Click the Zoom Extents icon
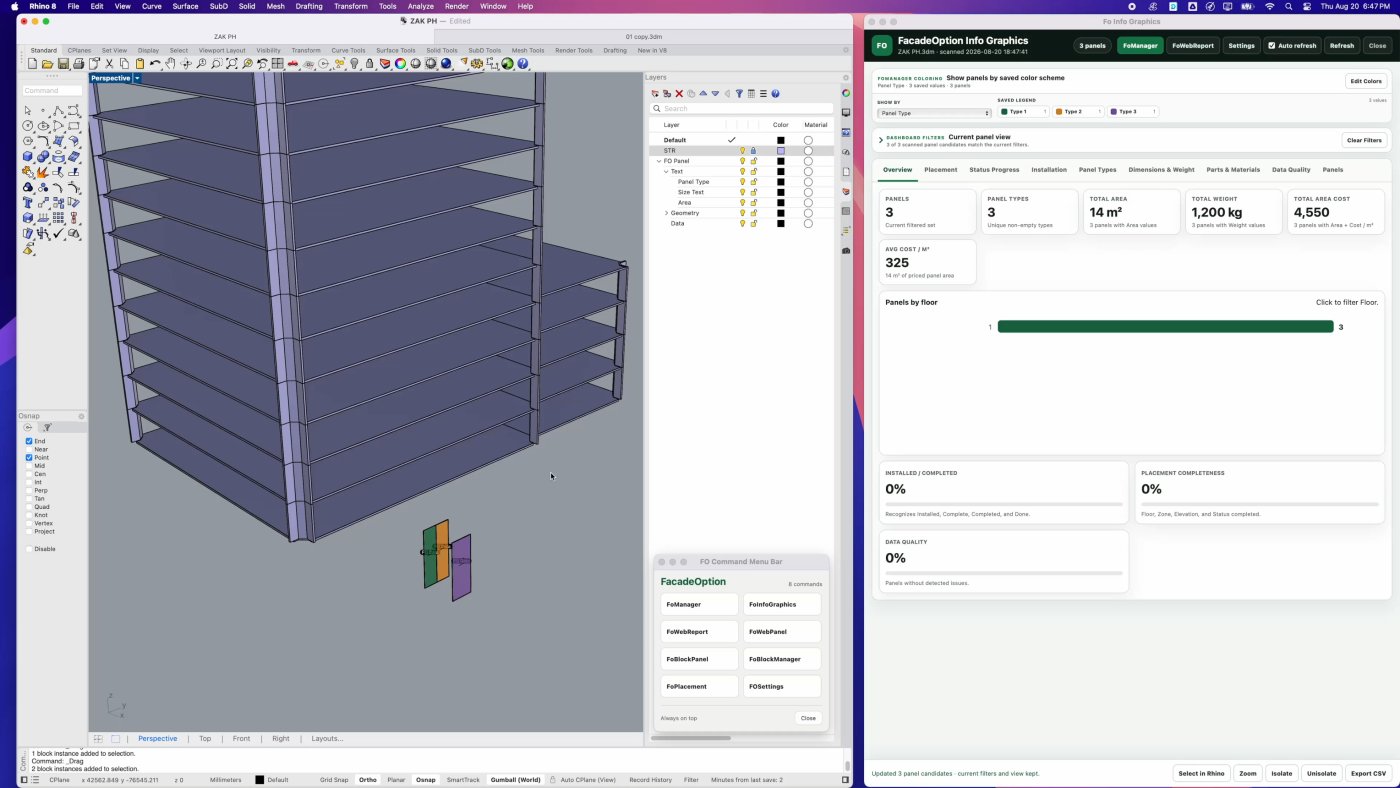1400x788 pixels. 232,64
